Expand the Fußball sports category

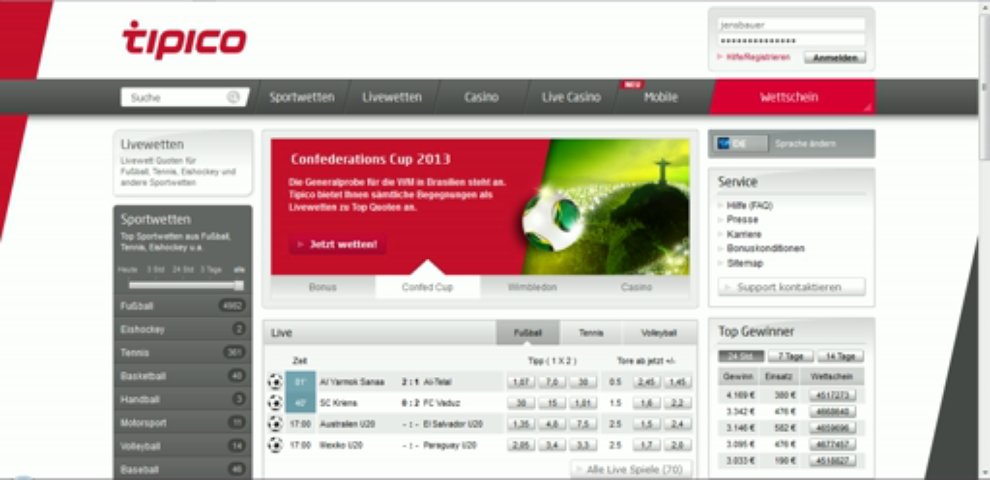tap(182, 306)
